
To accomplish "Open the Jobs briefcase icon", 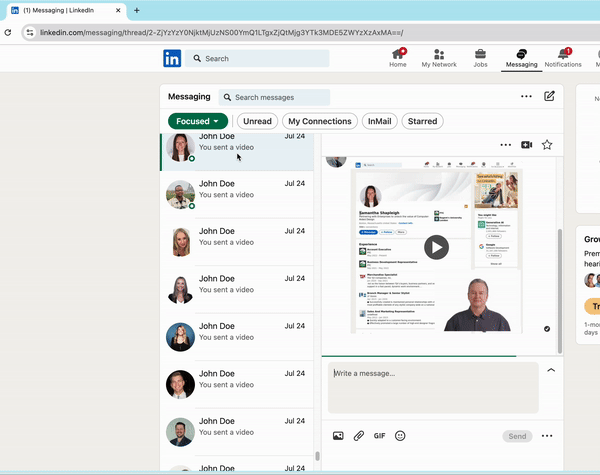I will tap(480, 58).
